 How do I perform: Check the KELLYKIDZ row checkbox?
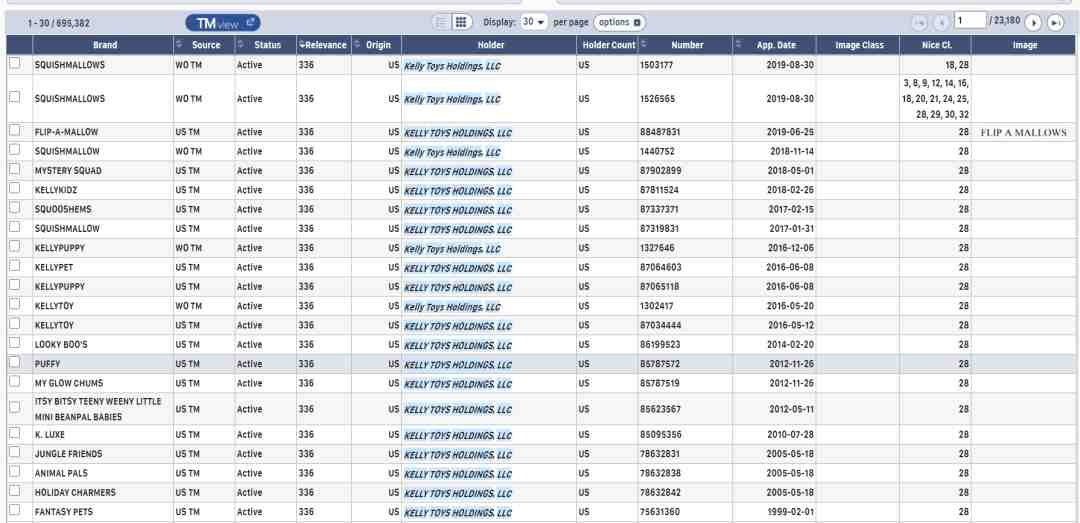point(14,188)
